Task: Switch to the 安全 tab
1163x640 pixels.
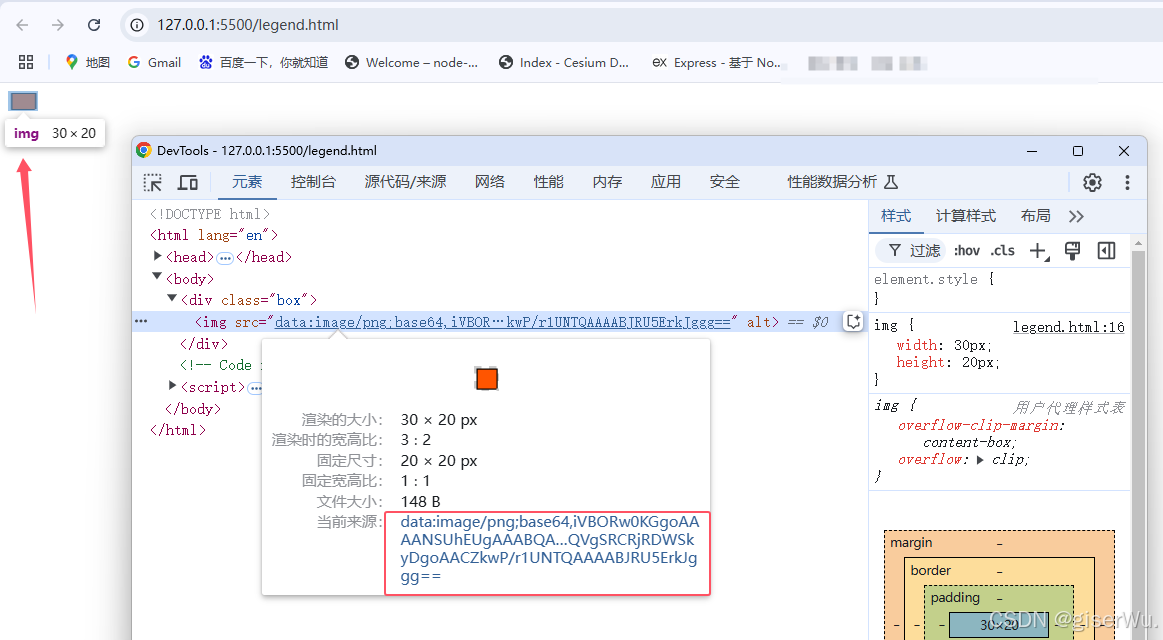Action: click(x=725, y=182)
